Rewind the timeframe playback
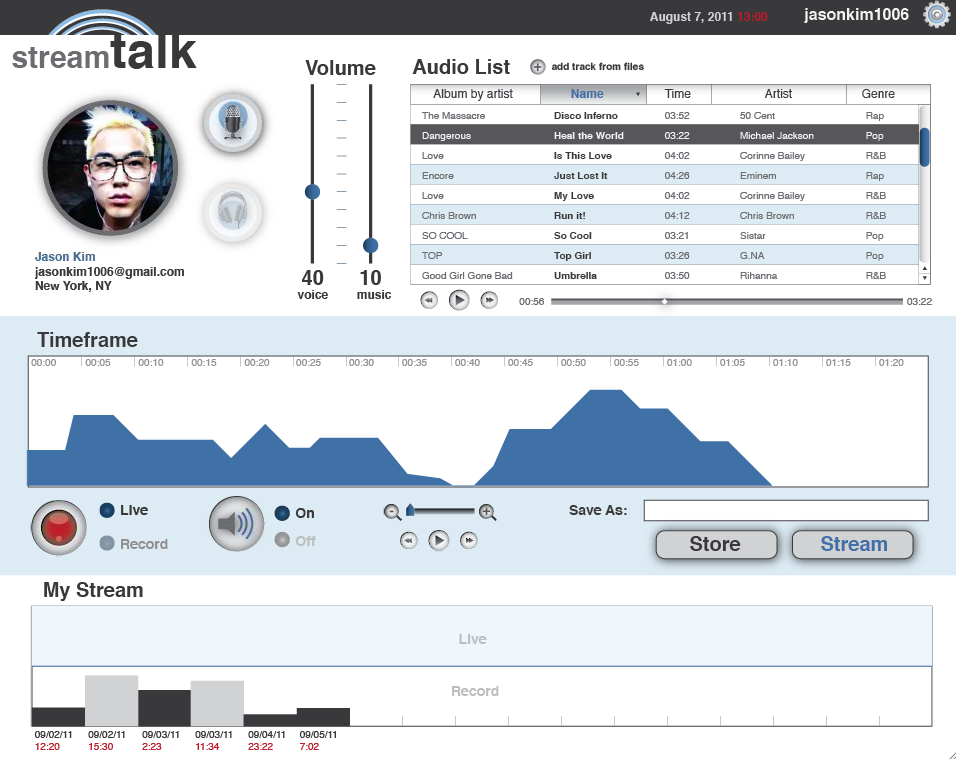The image size is (956, 759). [408, 540]
